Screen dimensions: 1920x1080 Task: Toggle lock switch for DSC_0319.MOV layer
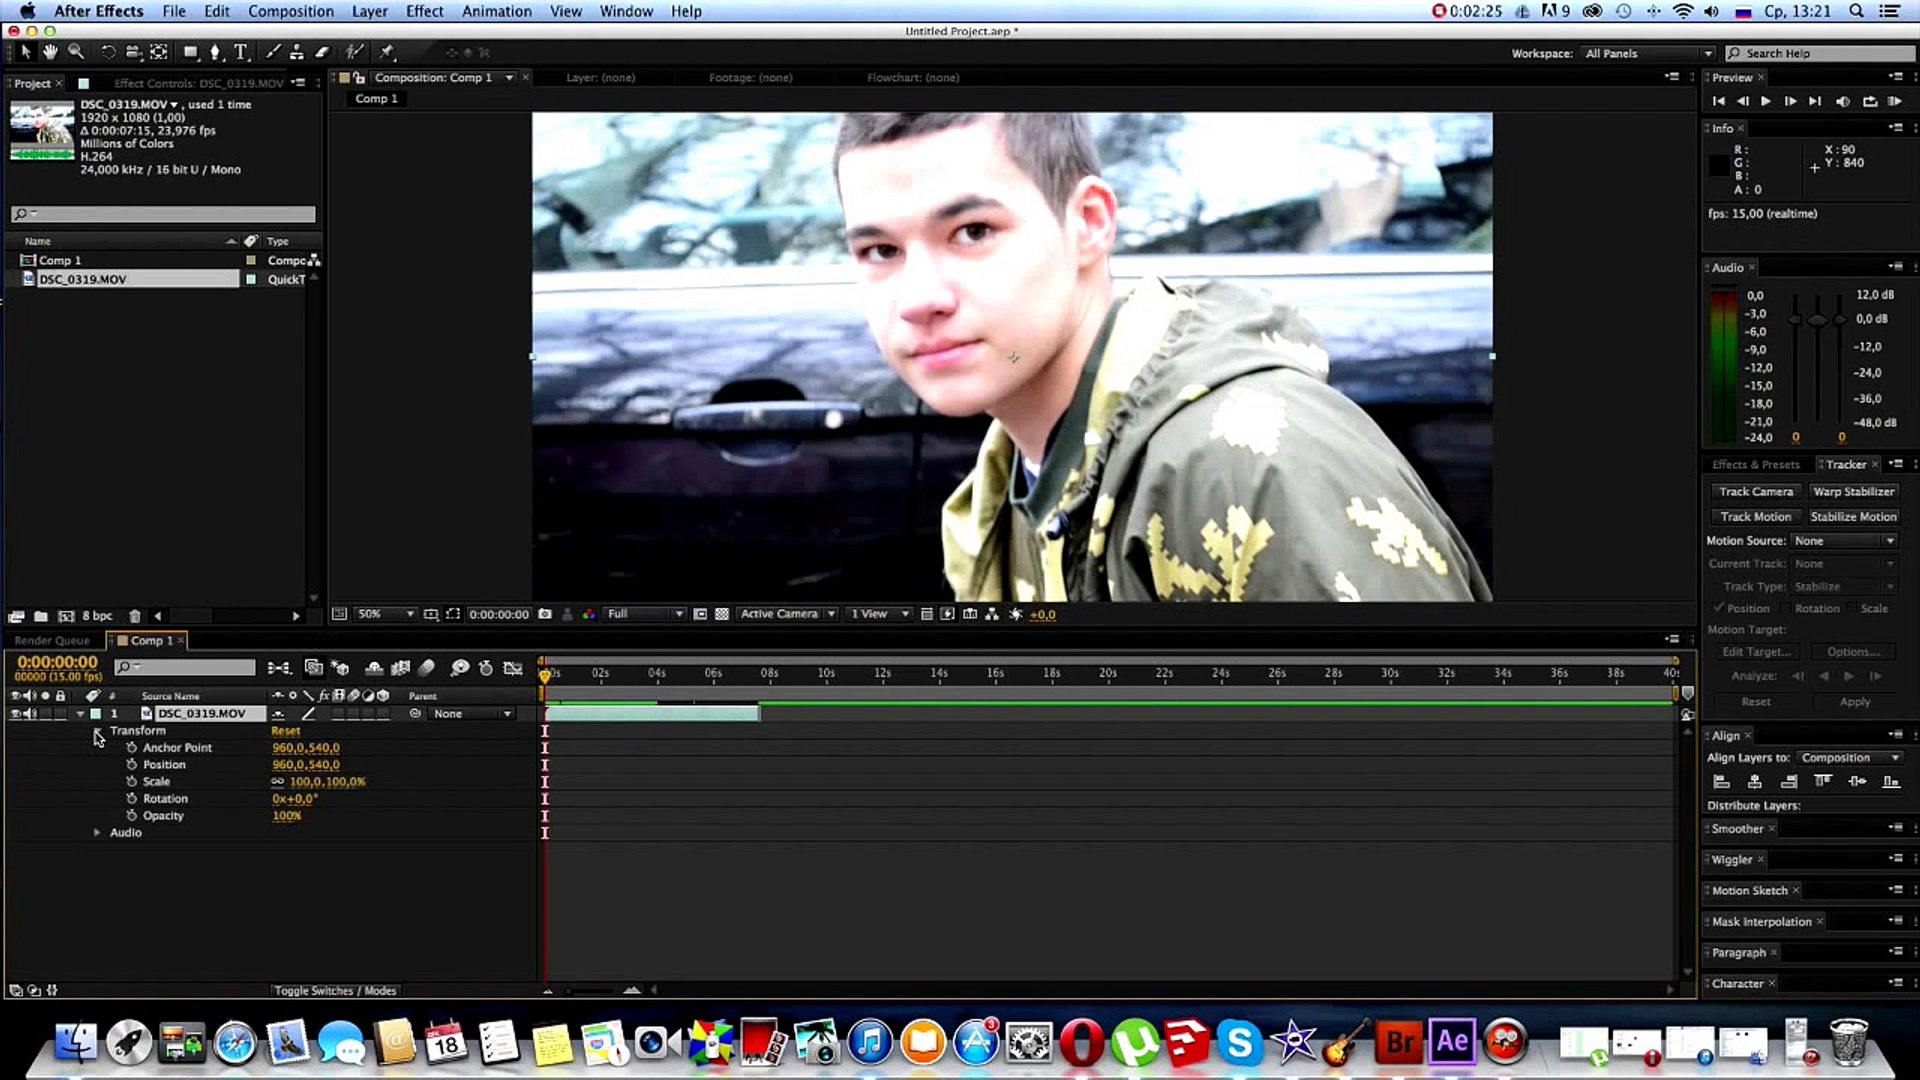click(x=60, y=714)
